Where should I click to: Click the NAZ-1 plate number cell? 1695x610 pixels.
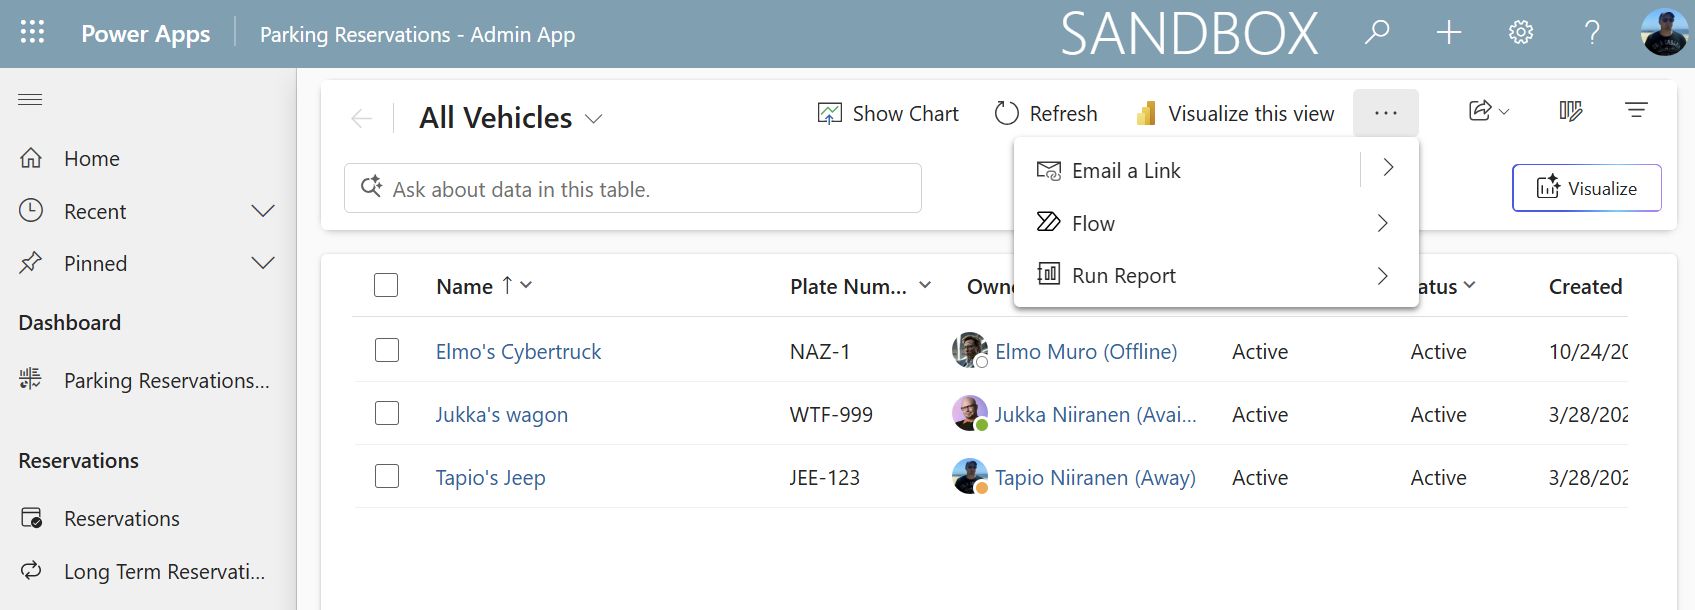tap(820, 351)
